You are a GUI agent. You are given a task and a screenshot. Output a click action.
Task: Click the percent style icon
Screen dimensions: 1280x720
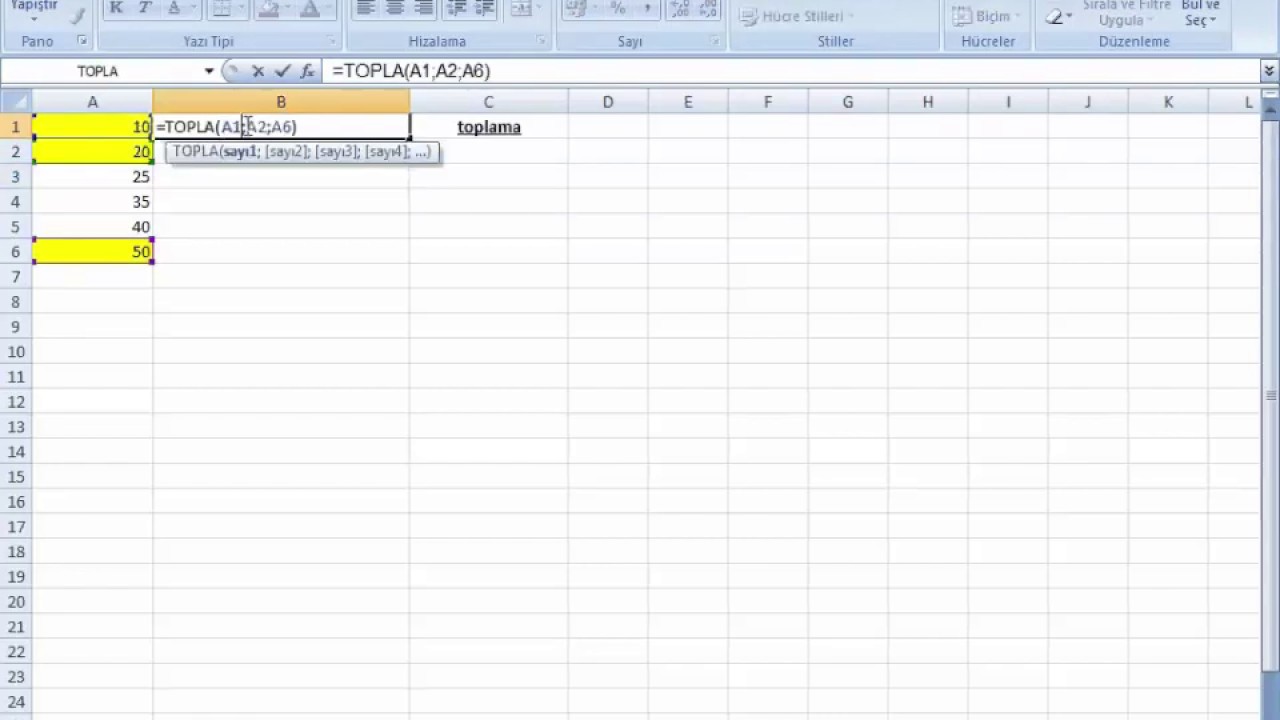point(618,9)
